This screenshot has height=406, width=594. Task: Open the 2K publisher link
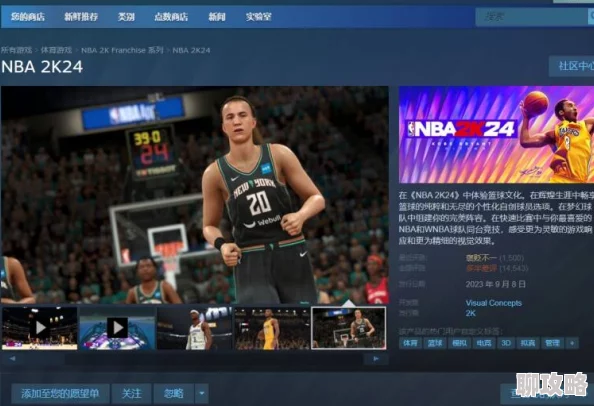[x=471, y=313]
